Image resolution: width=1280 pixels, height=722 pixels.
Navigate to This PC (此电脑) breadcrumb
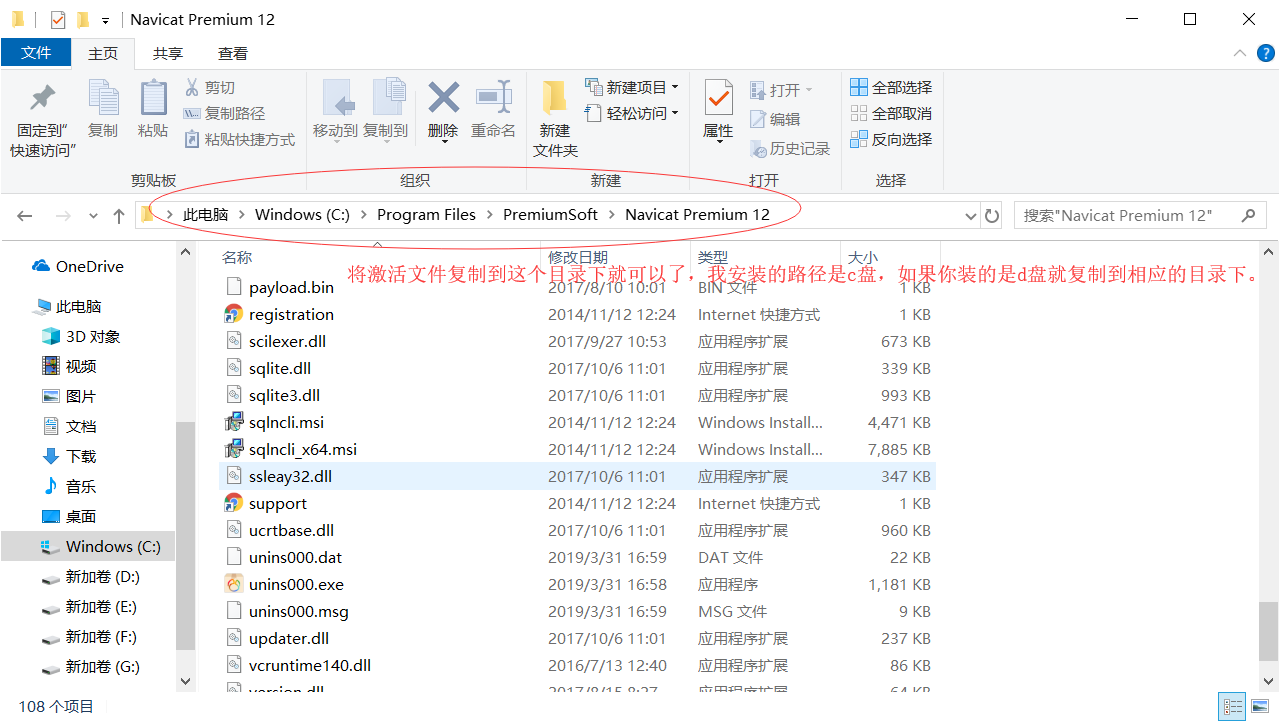[x=206, y=215]
